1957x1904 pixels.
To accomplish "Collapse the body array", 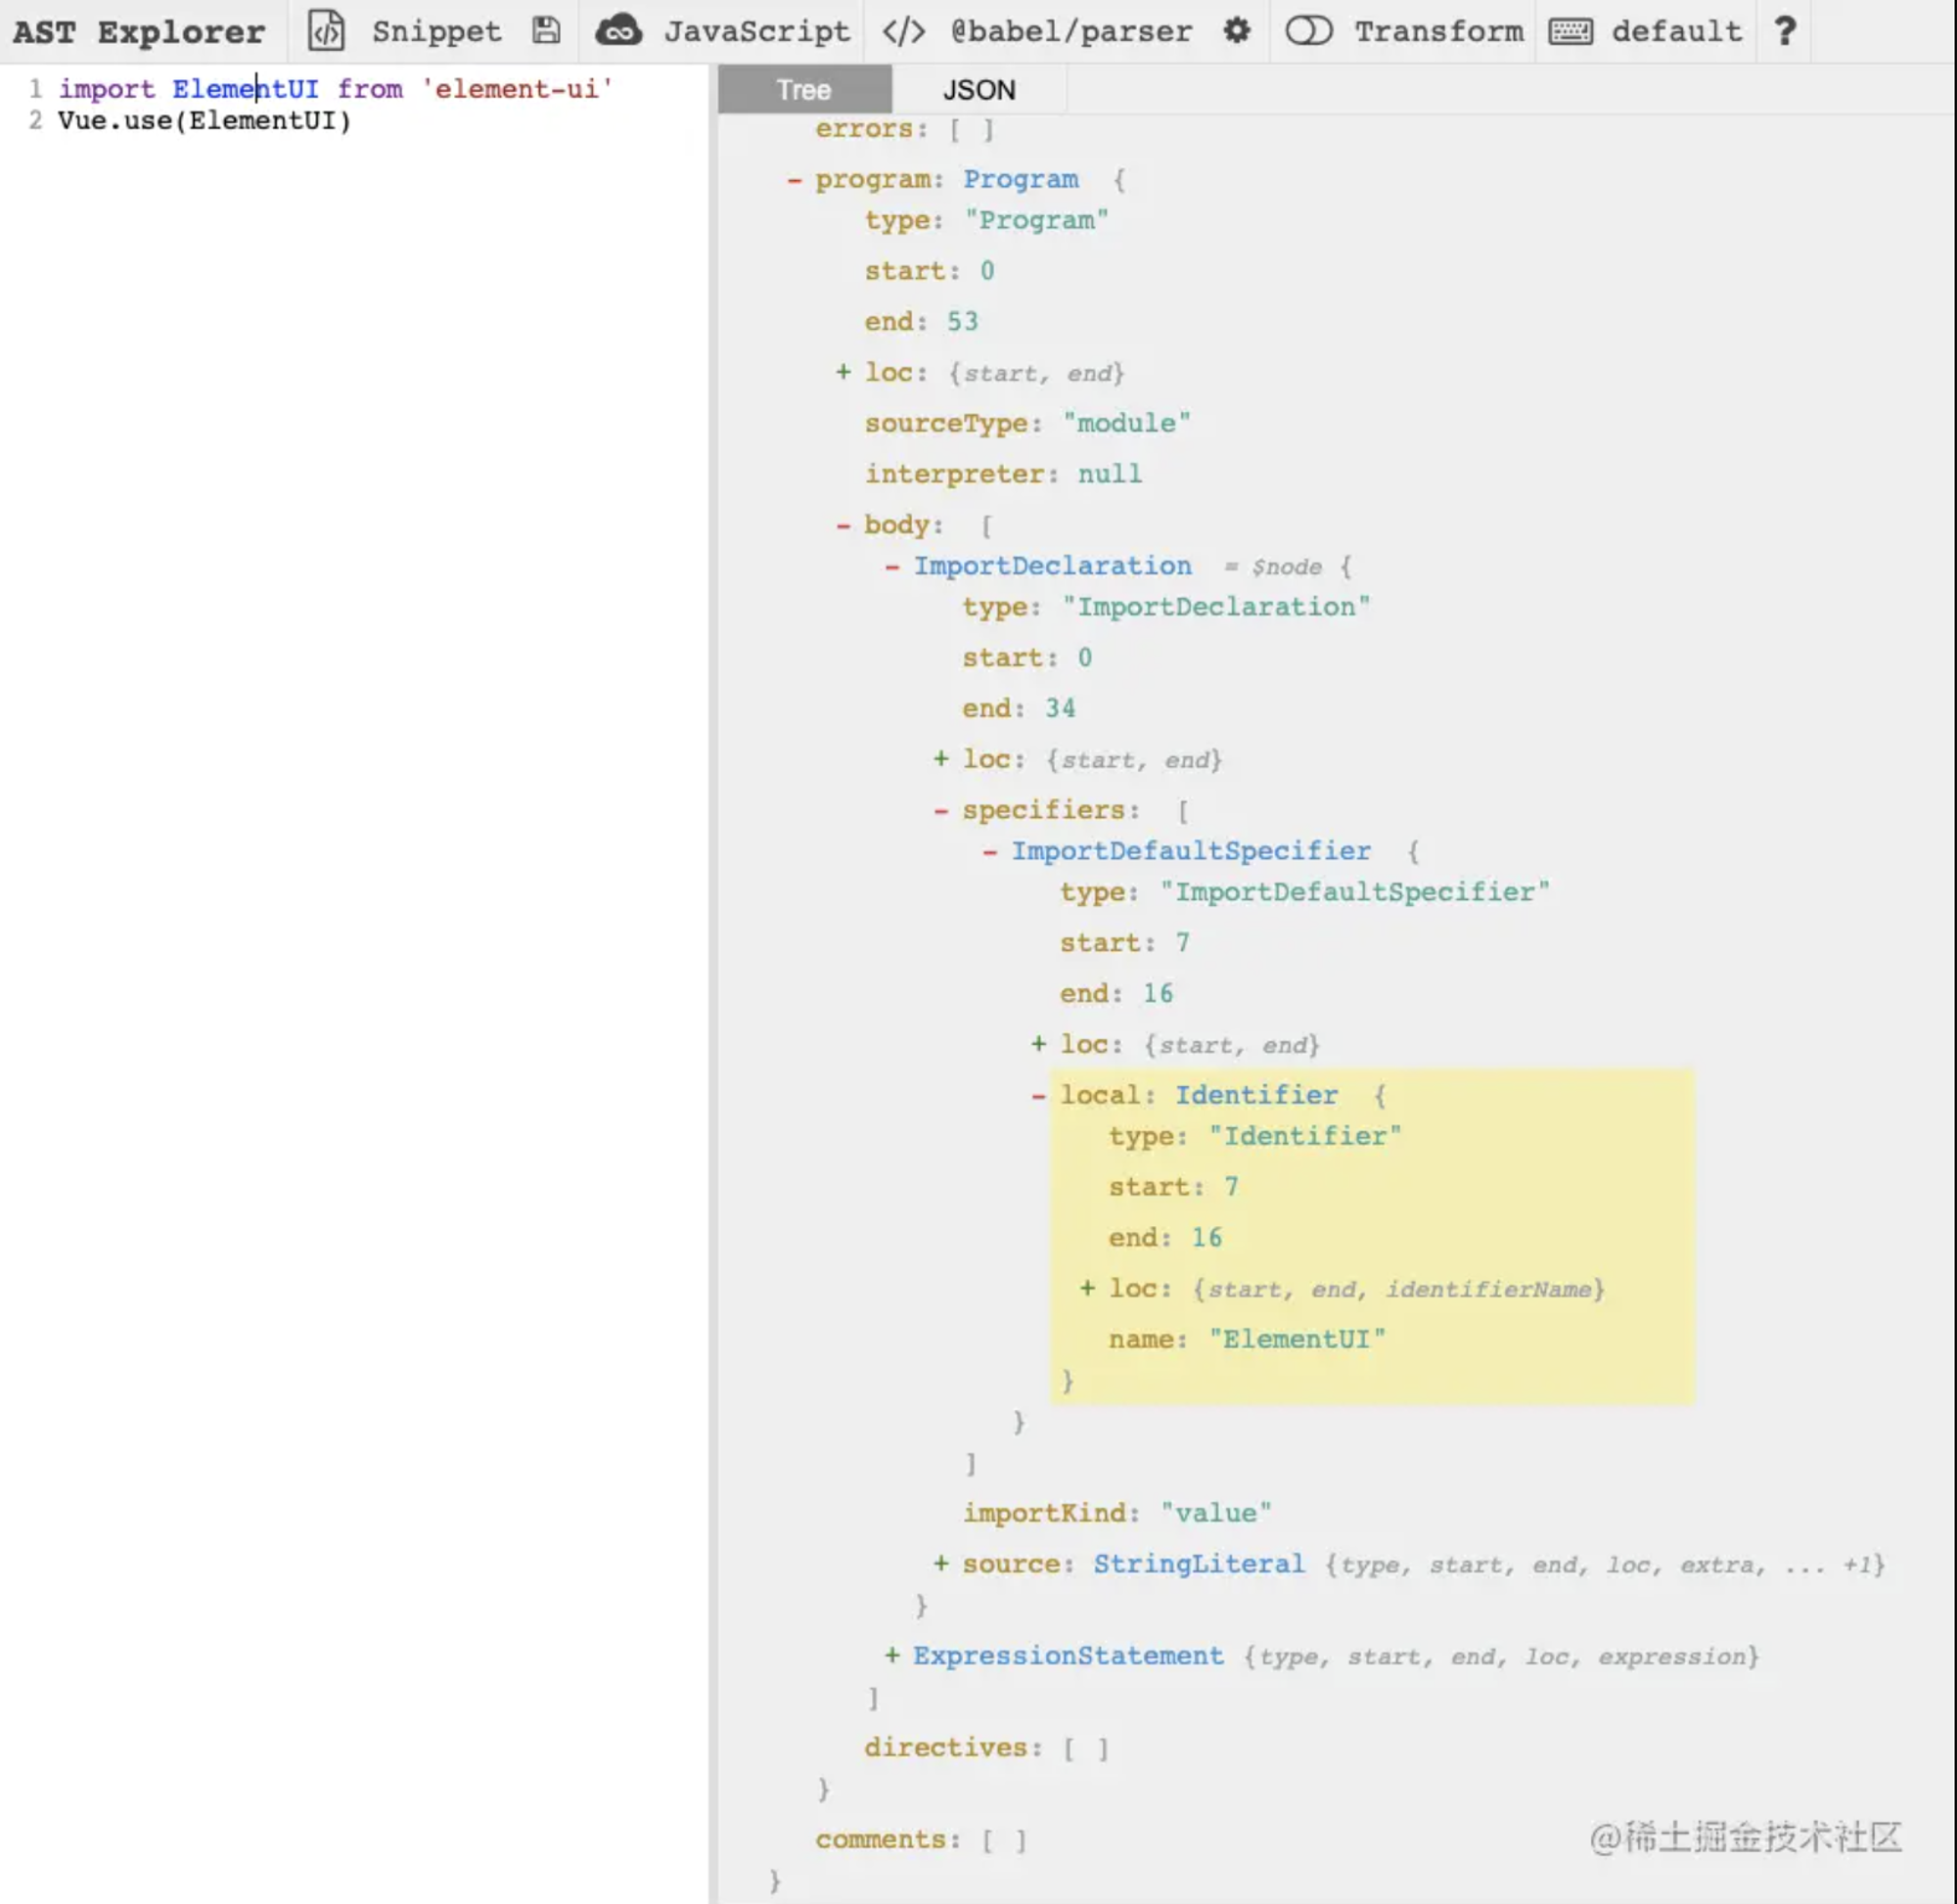I will pyautogui.click(x=843, y=525).
